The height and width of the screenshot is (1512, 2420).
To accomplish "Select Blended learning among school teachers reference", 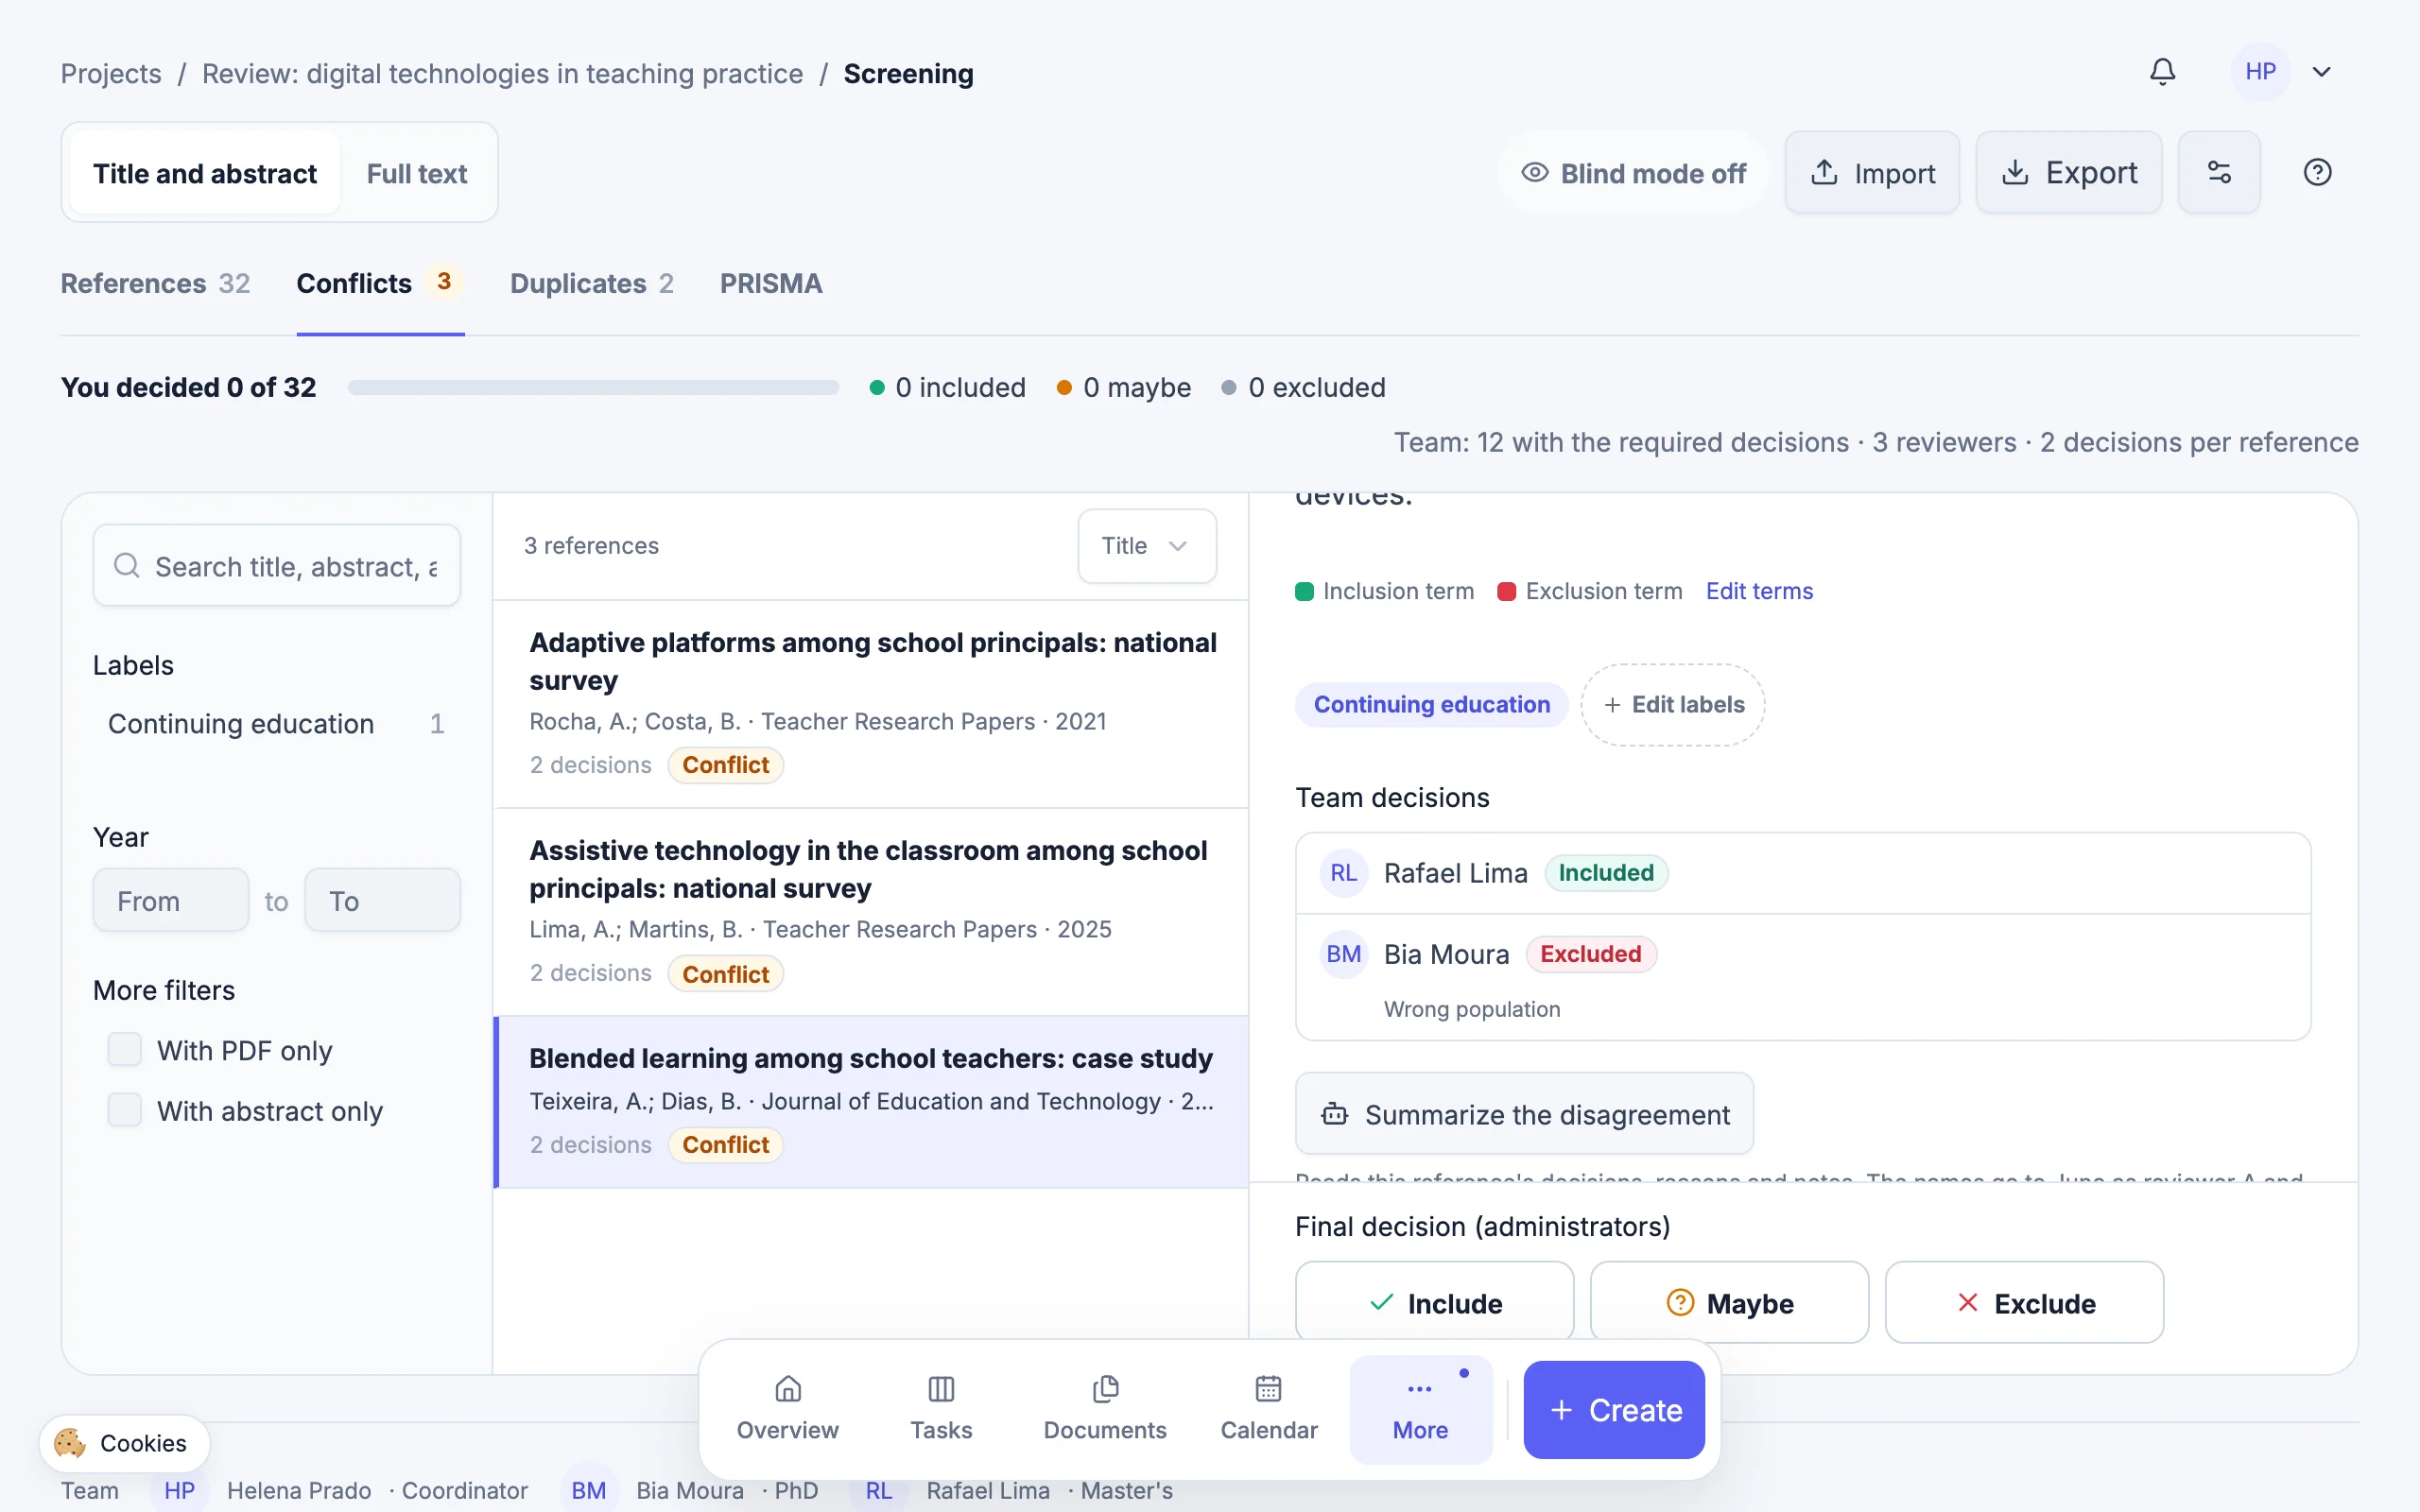I will tap(871, 1102).
